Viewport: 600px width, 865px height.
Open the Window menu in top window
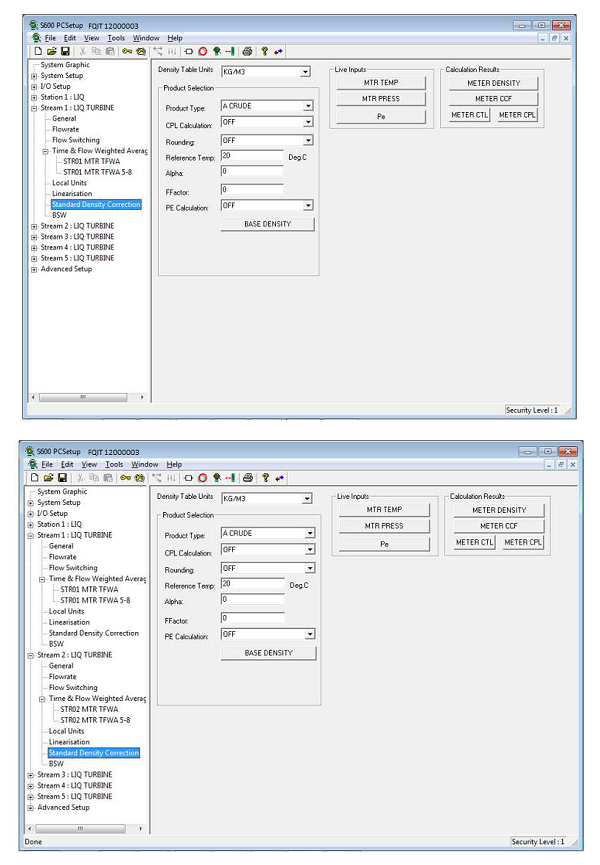[146, 38]
